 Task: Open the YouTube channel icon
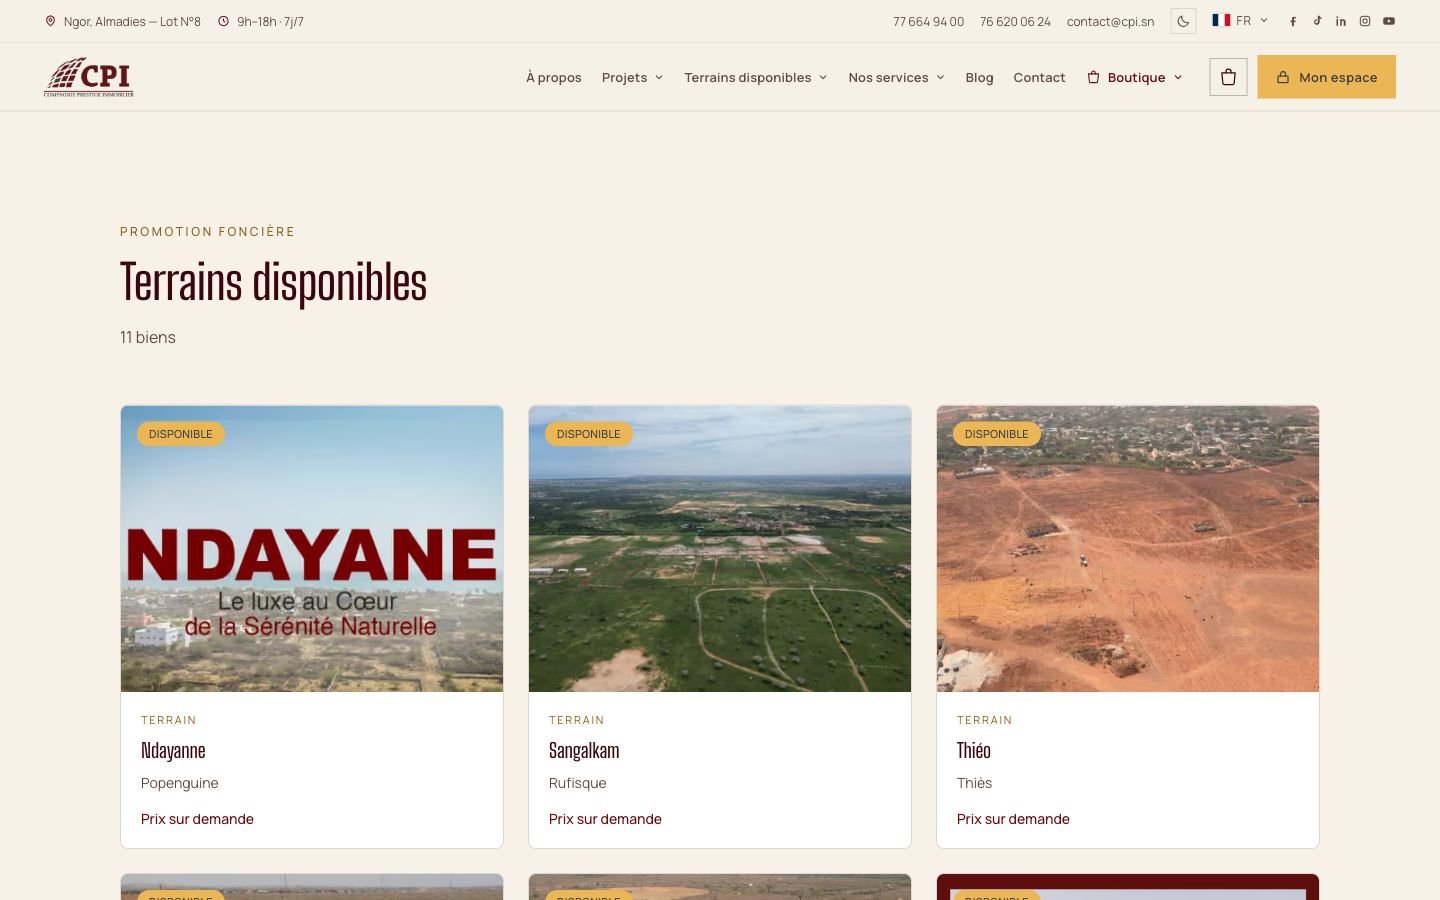1389,21
